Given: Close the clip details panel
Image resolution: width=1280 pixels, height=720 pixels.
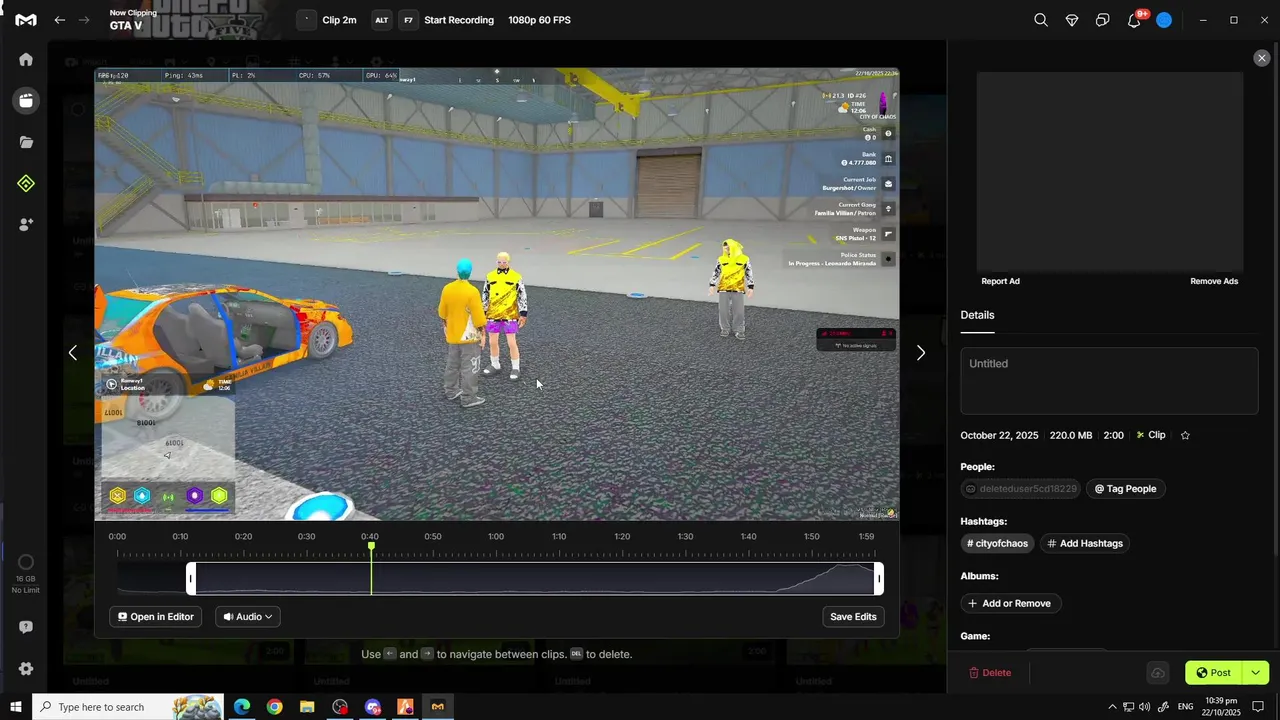Looking at the screenshot, I should [1261, 58].
